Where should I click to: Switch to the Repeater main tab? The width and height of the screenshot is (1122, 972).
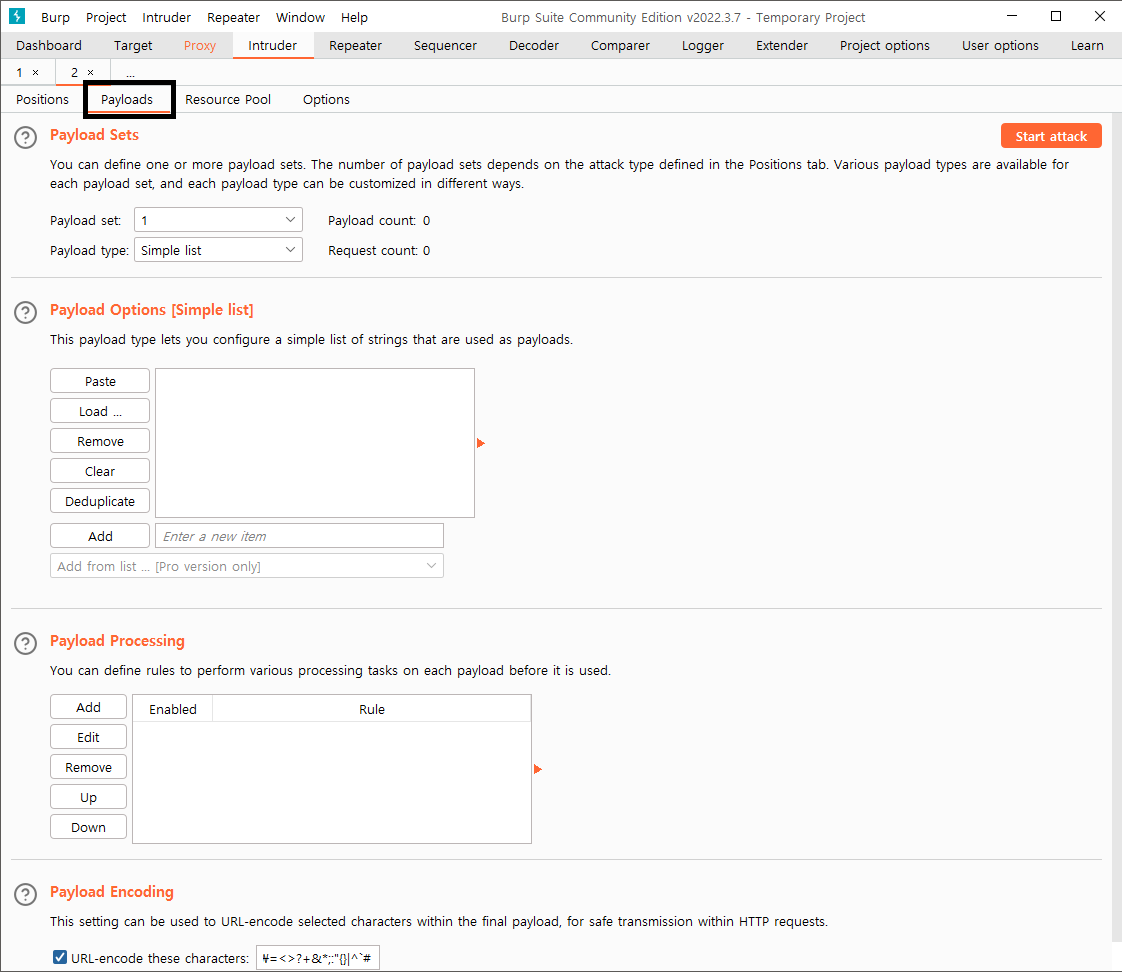click(x=356, y=45)
